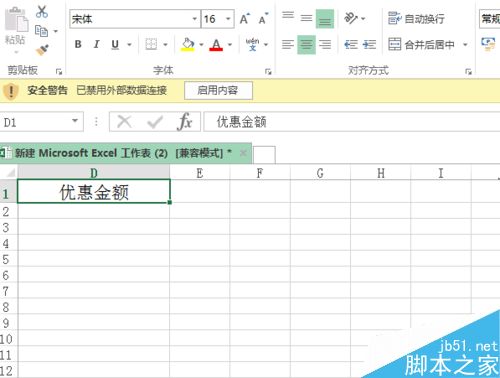Align text to the left

tap(288, 44)
